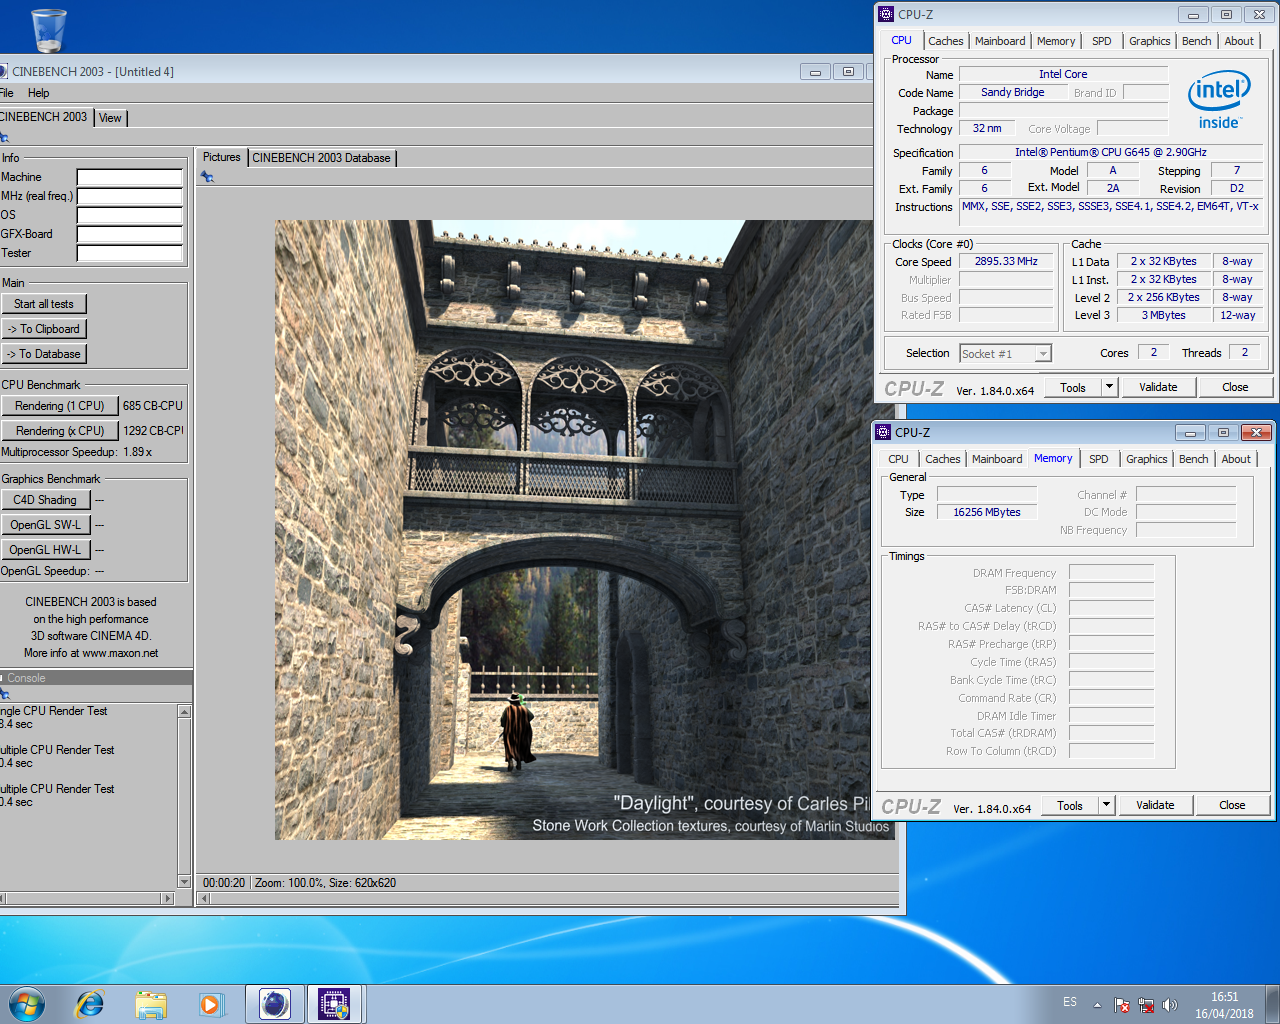Open Graphics tab in lower CPU-Z window
The image size is (1280, 1024).
pyautogui.click(x=1147, y=459)
